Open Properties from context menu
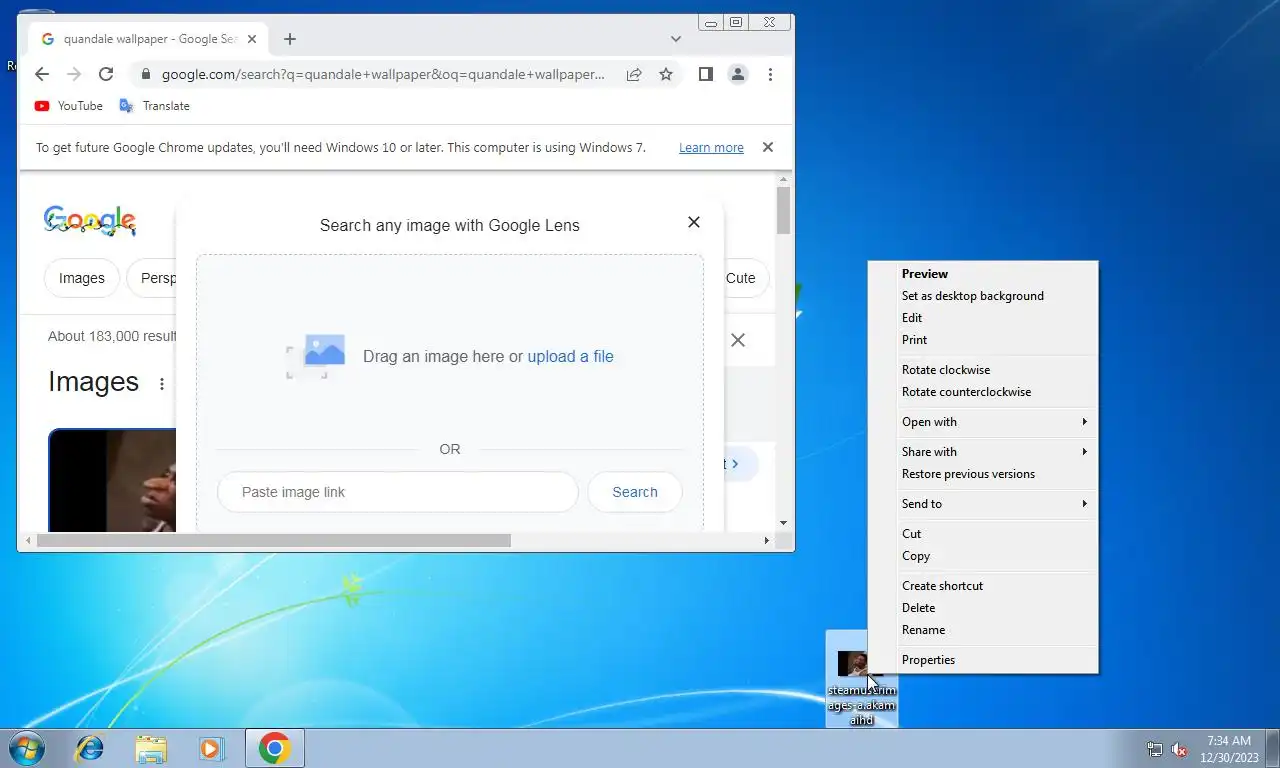The image size is (1280, 768). 983,660
